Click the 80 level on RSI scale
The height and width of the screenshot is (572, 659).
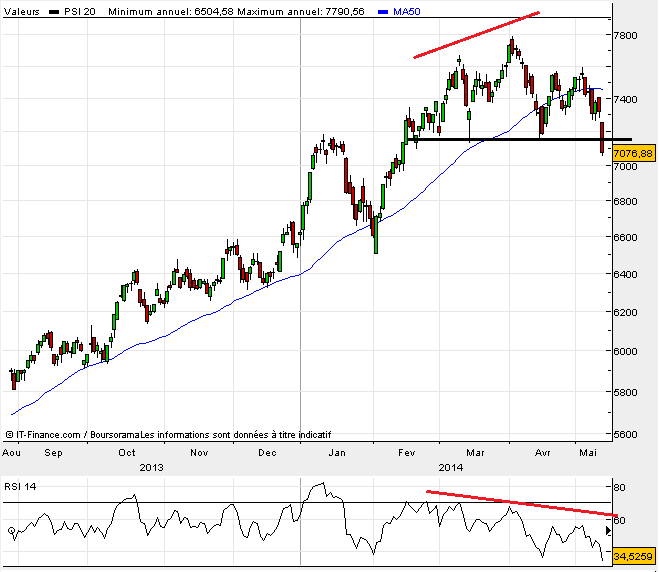[x=620, y=488]
